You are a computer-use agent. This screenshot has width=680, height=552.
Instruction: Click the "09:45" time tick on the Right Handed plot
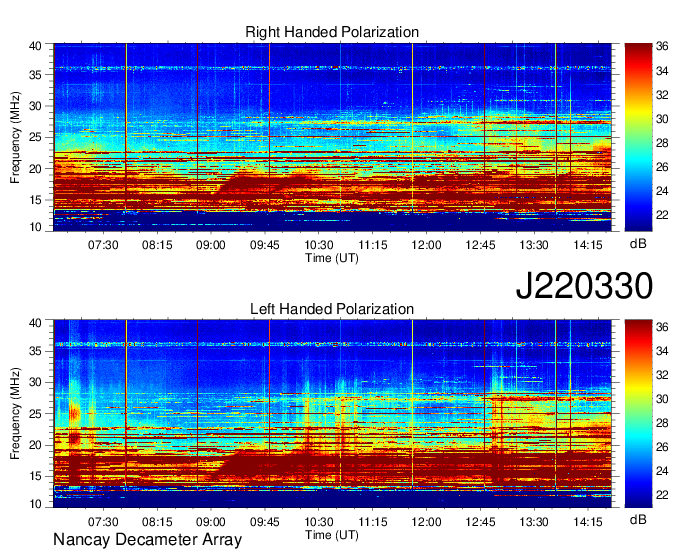click(265, 245)
